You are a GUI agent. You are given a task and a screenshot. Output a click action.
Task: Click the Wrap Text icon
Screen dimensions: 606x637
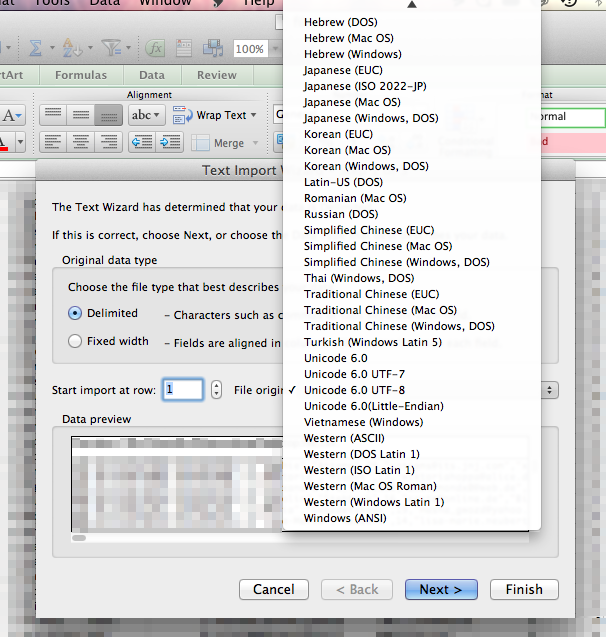[182, 115]
